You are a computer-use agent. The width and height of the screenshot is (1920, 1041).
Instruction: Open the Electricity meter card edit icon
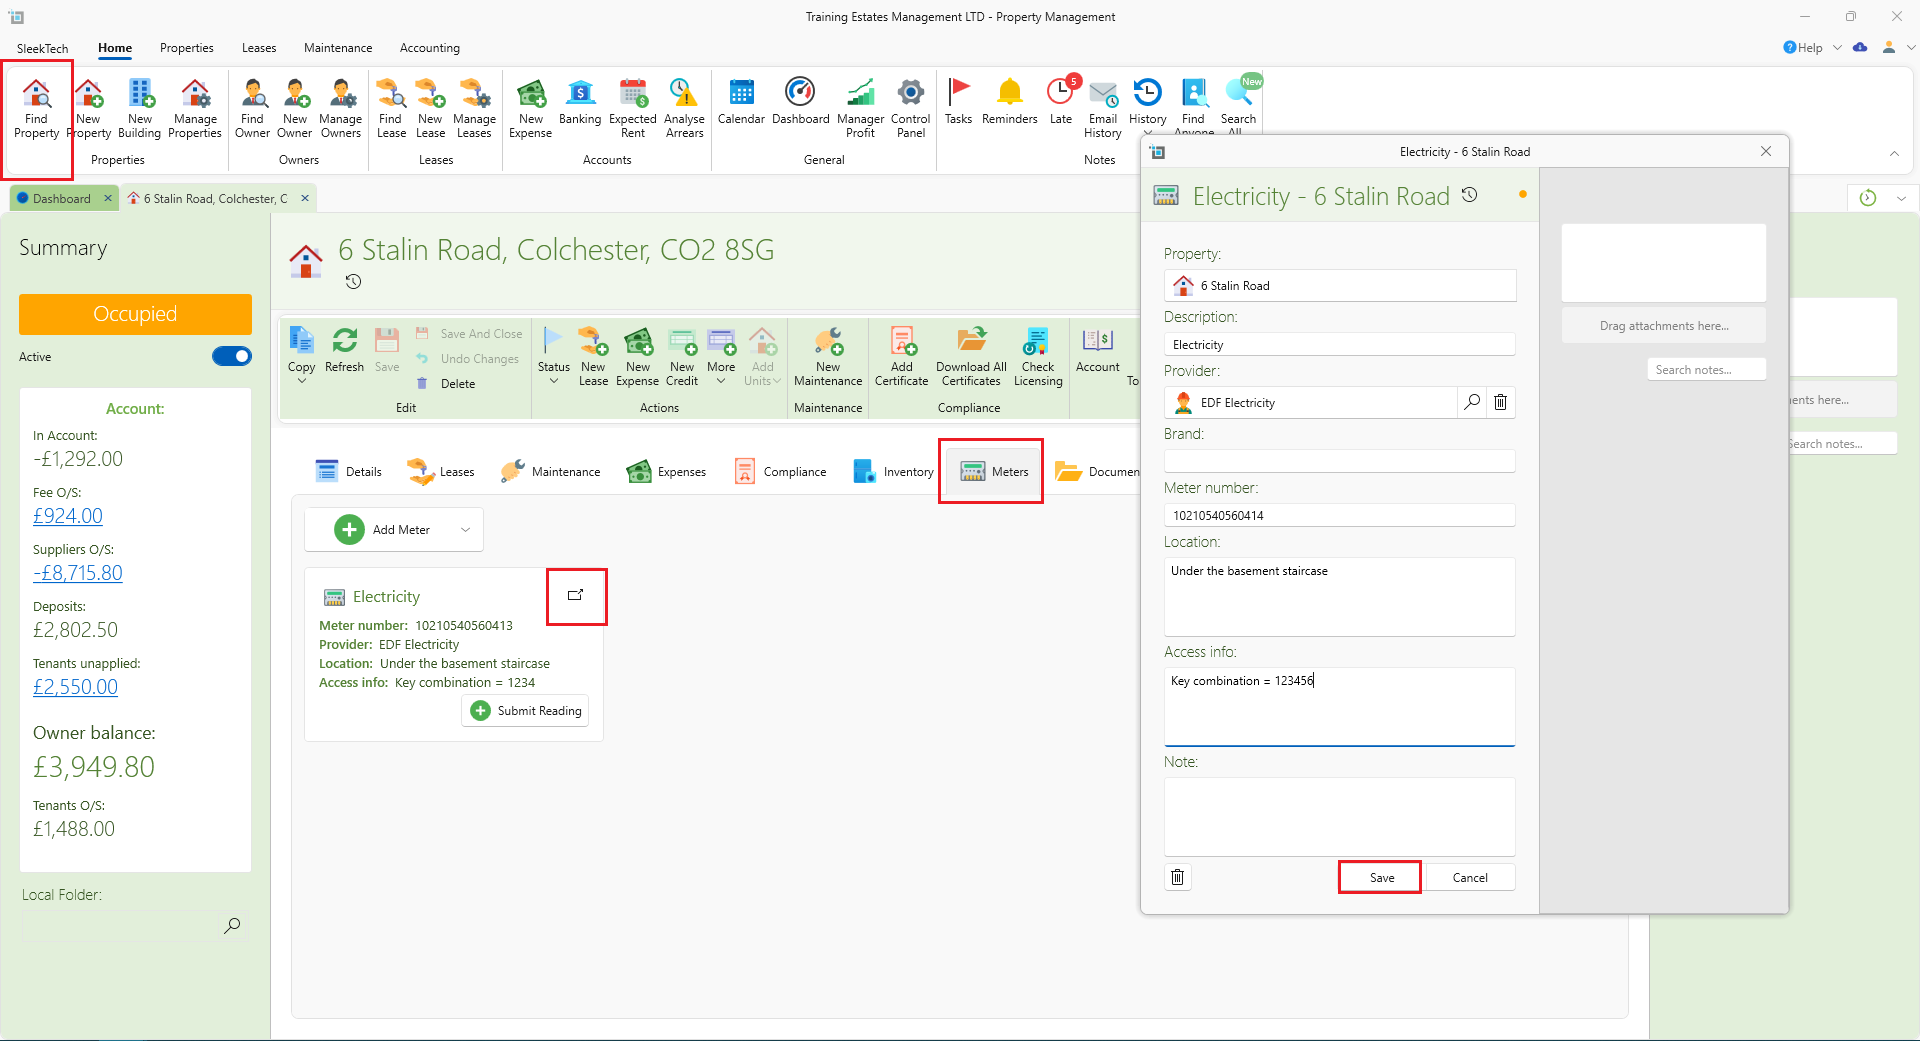575,595
